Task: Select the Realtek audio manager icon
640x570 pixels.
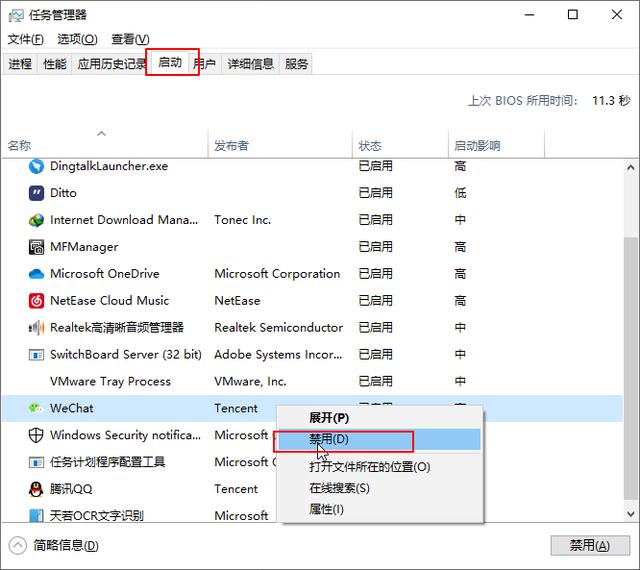Action: [36, 328]
